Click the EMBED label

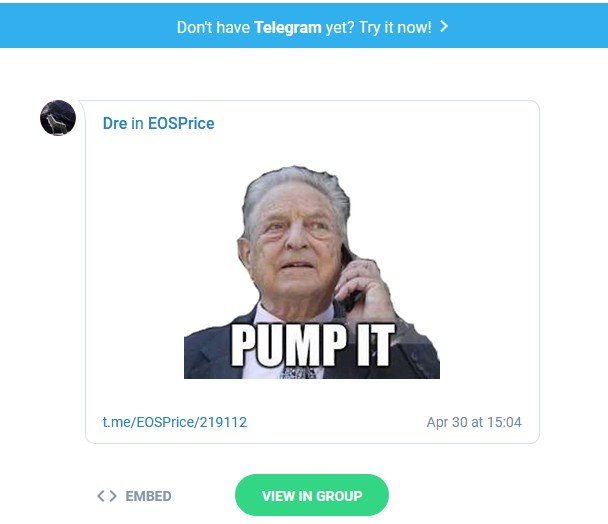[148, 496]
